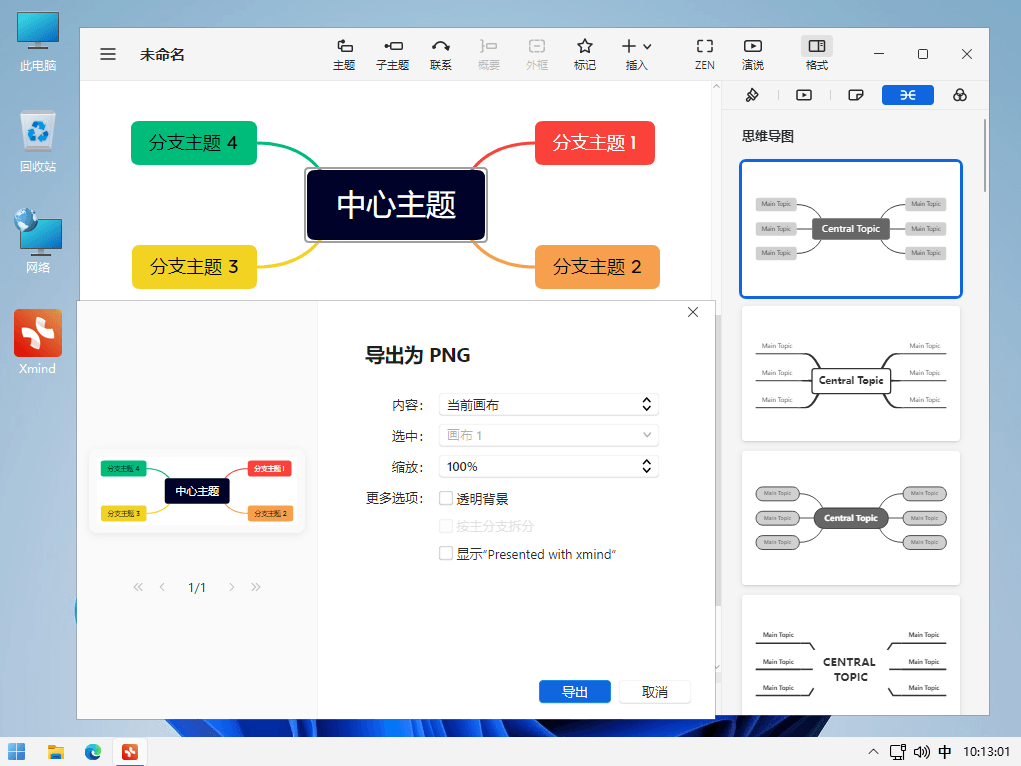1021x766 pixels.
Task: Open 网络 network desktop icon
Action: (x=38, y=242)
